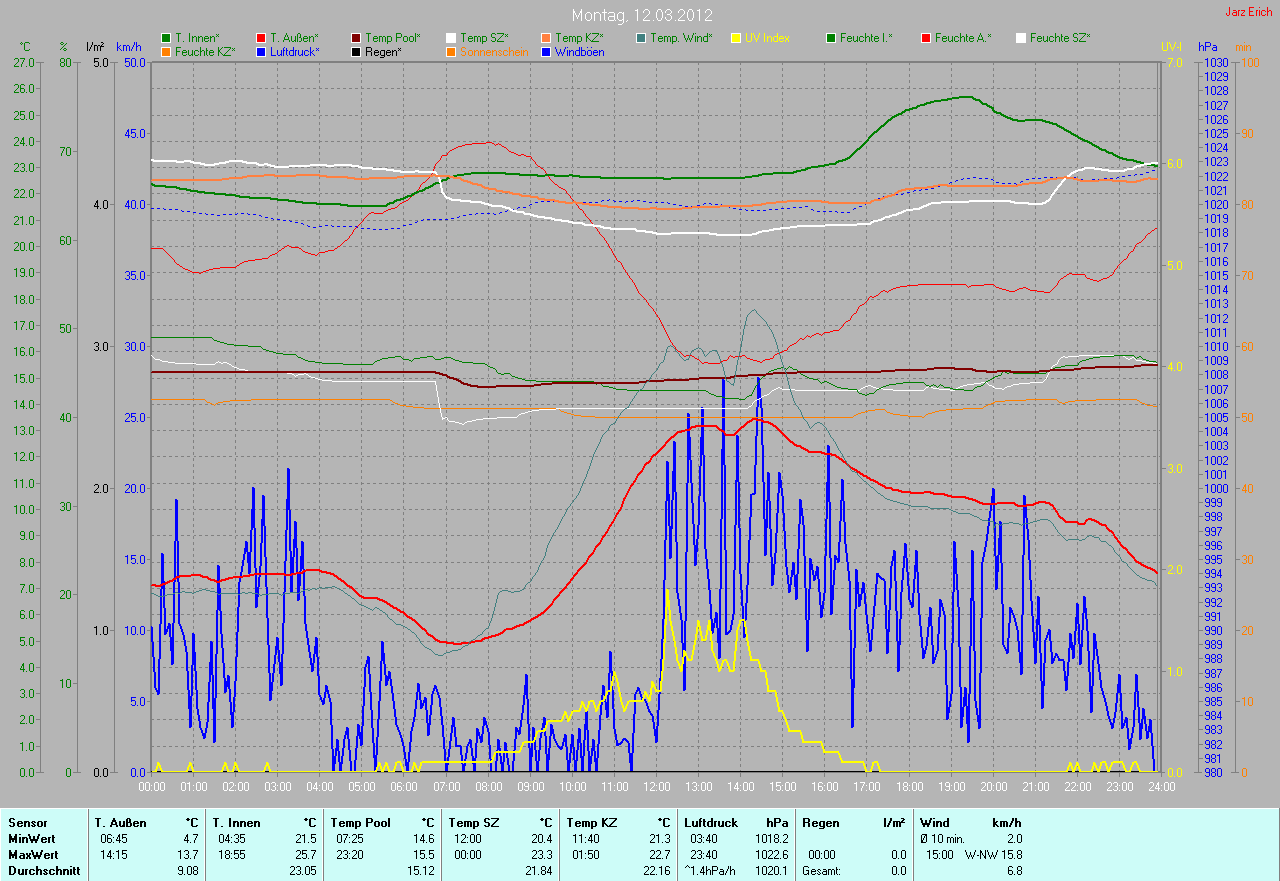Click the 12:00 time axis label
Screen dimensions: 1280x881
pos(656,787)
